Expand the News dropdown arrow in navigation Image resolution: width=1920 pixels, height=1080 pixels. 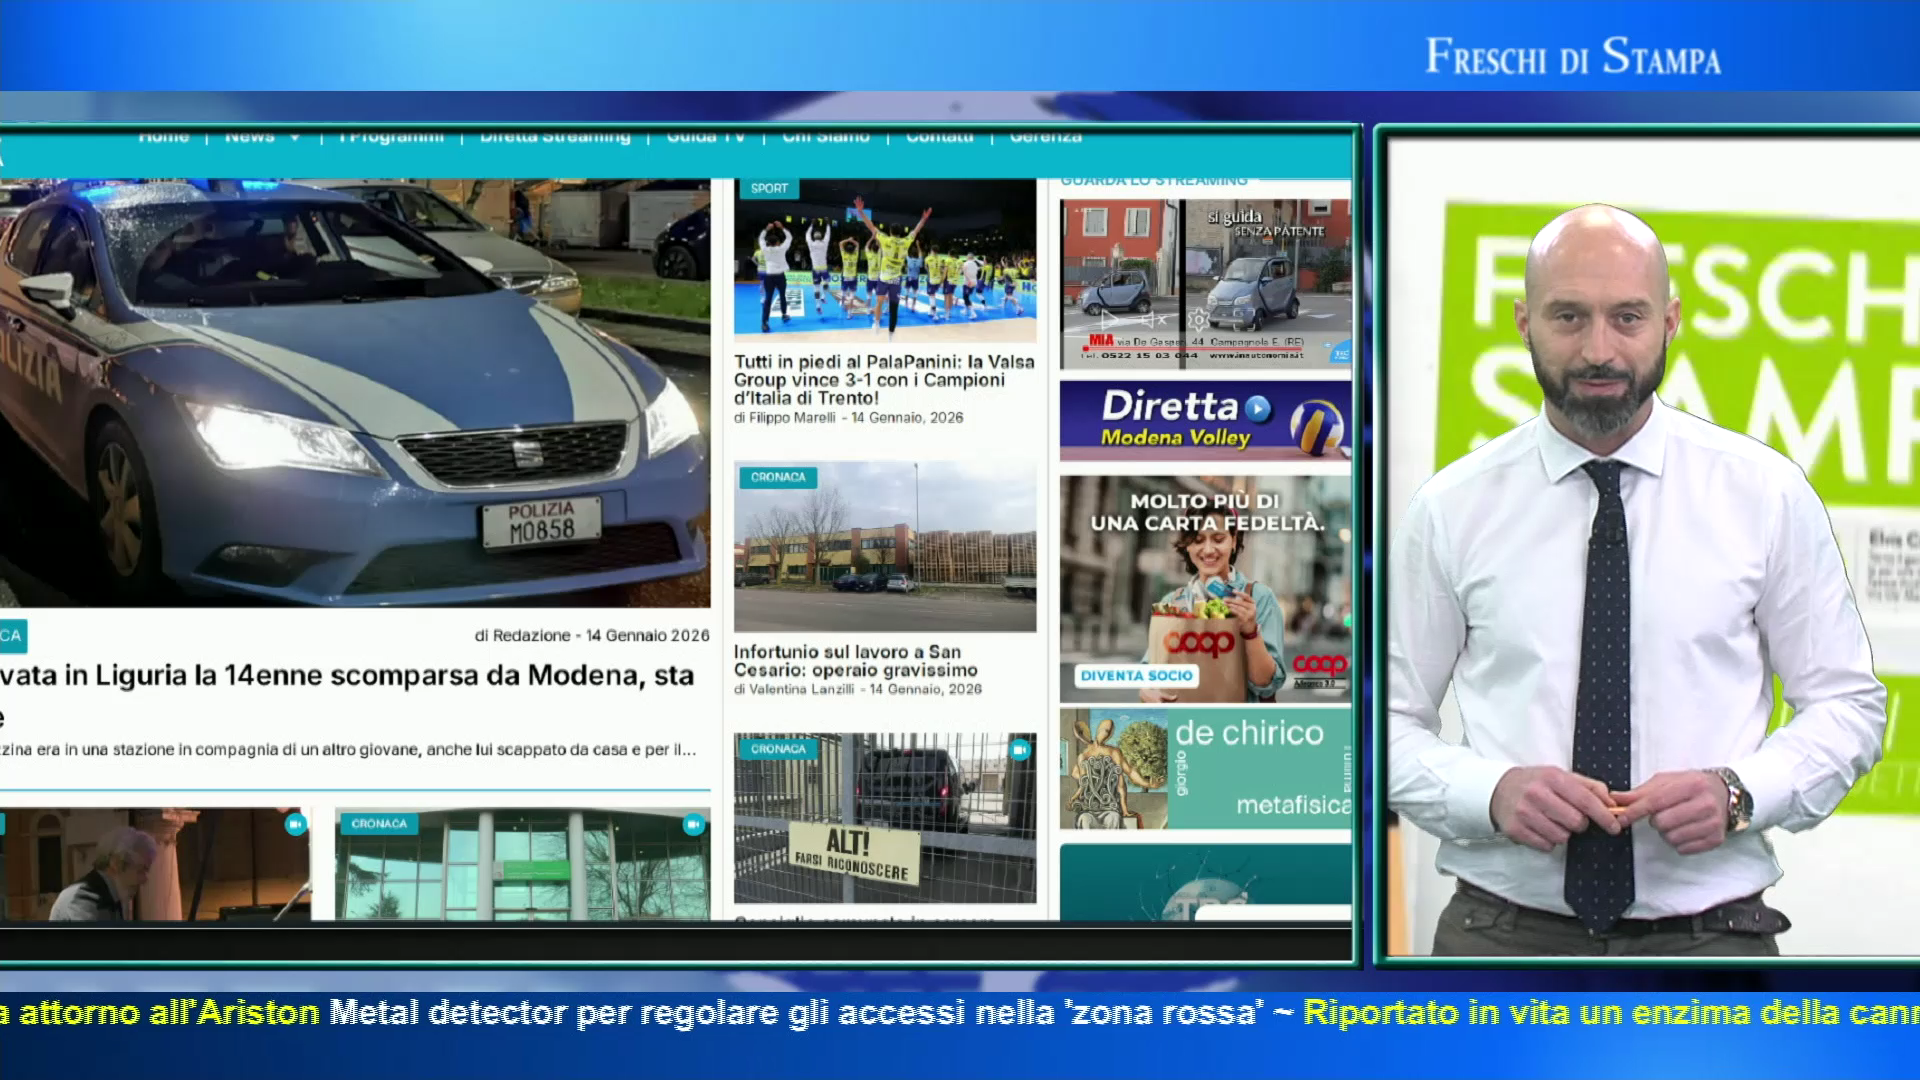coord(295,138)
